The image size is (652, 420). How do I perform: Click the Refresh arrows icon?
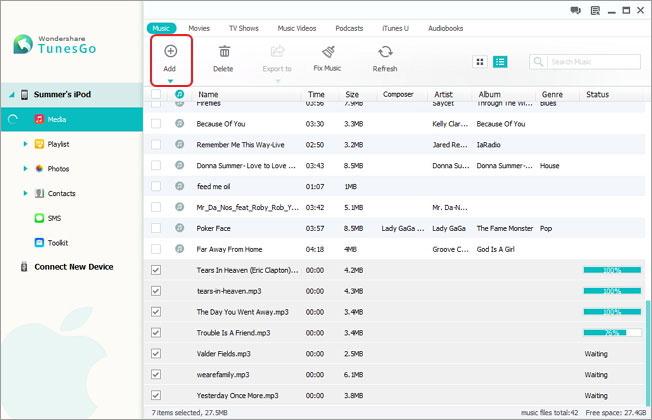pos(385,52)
